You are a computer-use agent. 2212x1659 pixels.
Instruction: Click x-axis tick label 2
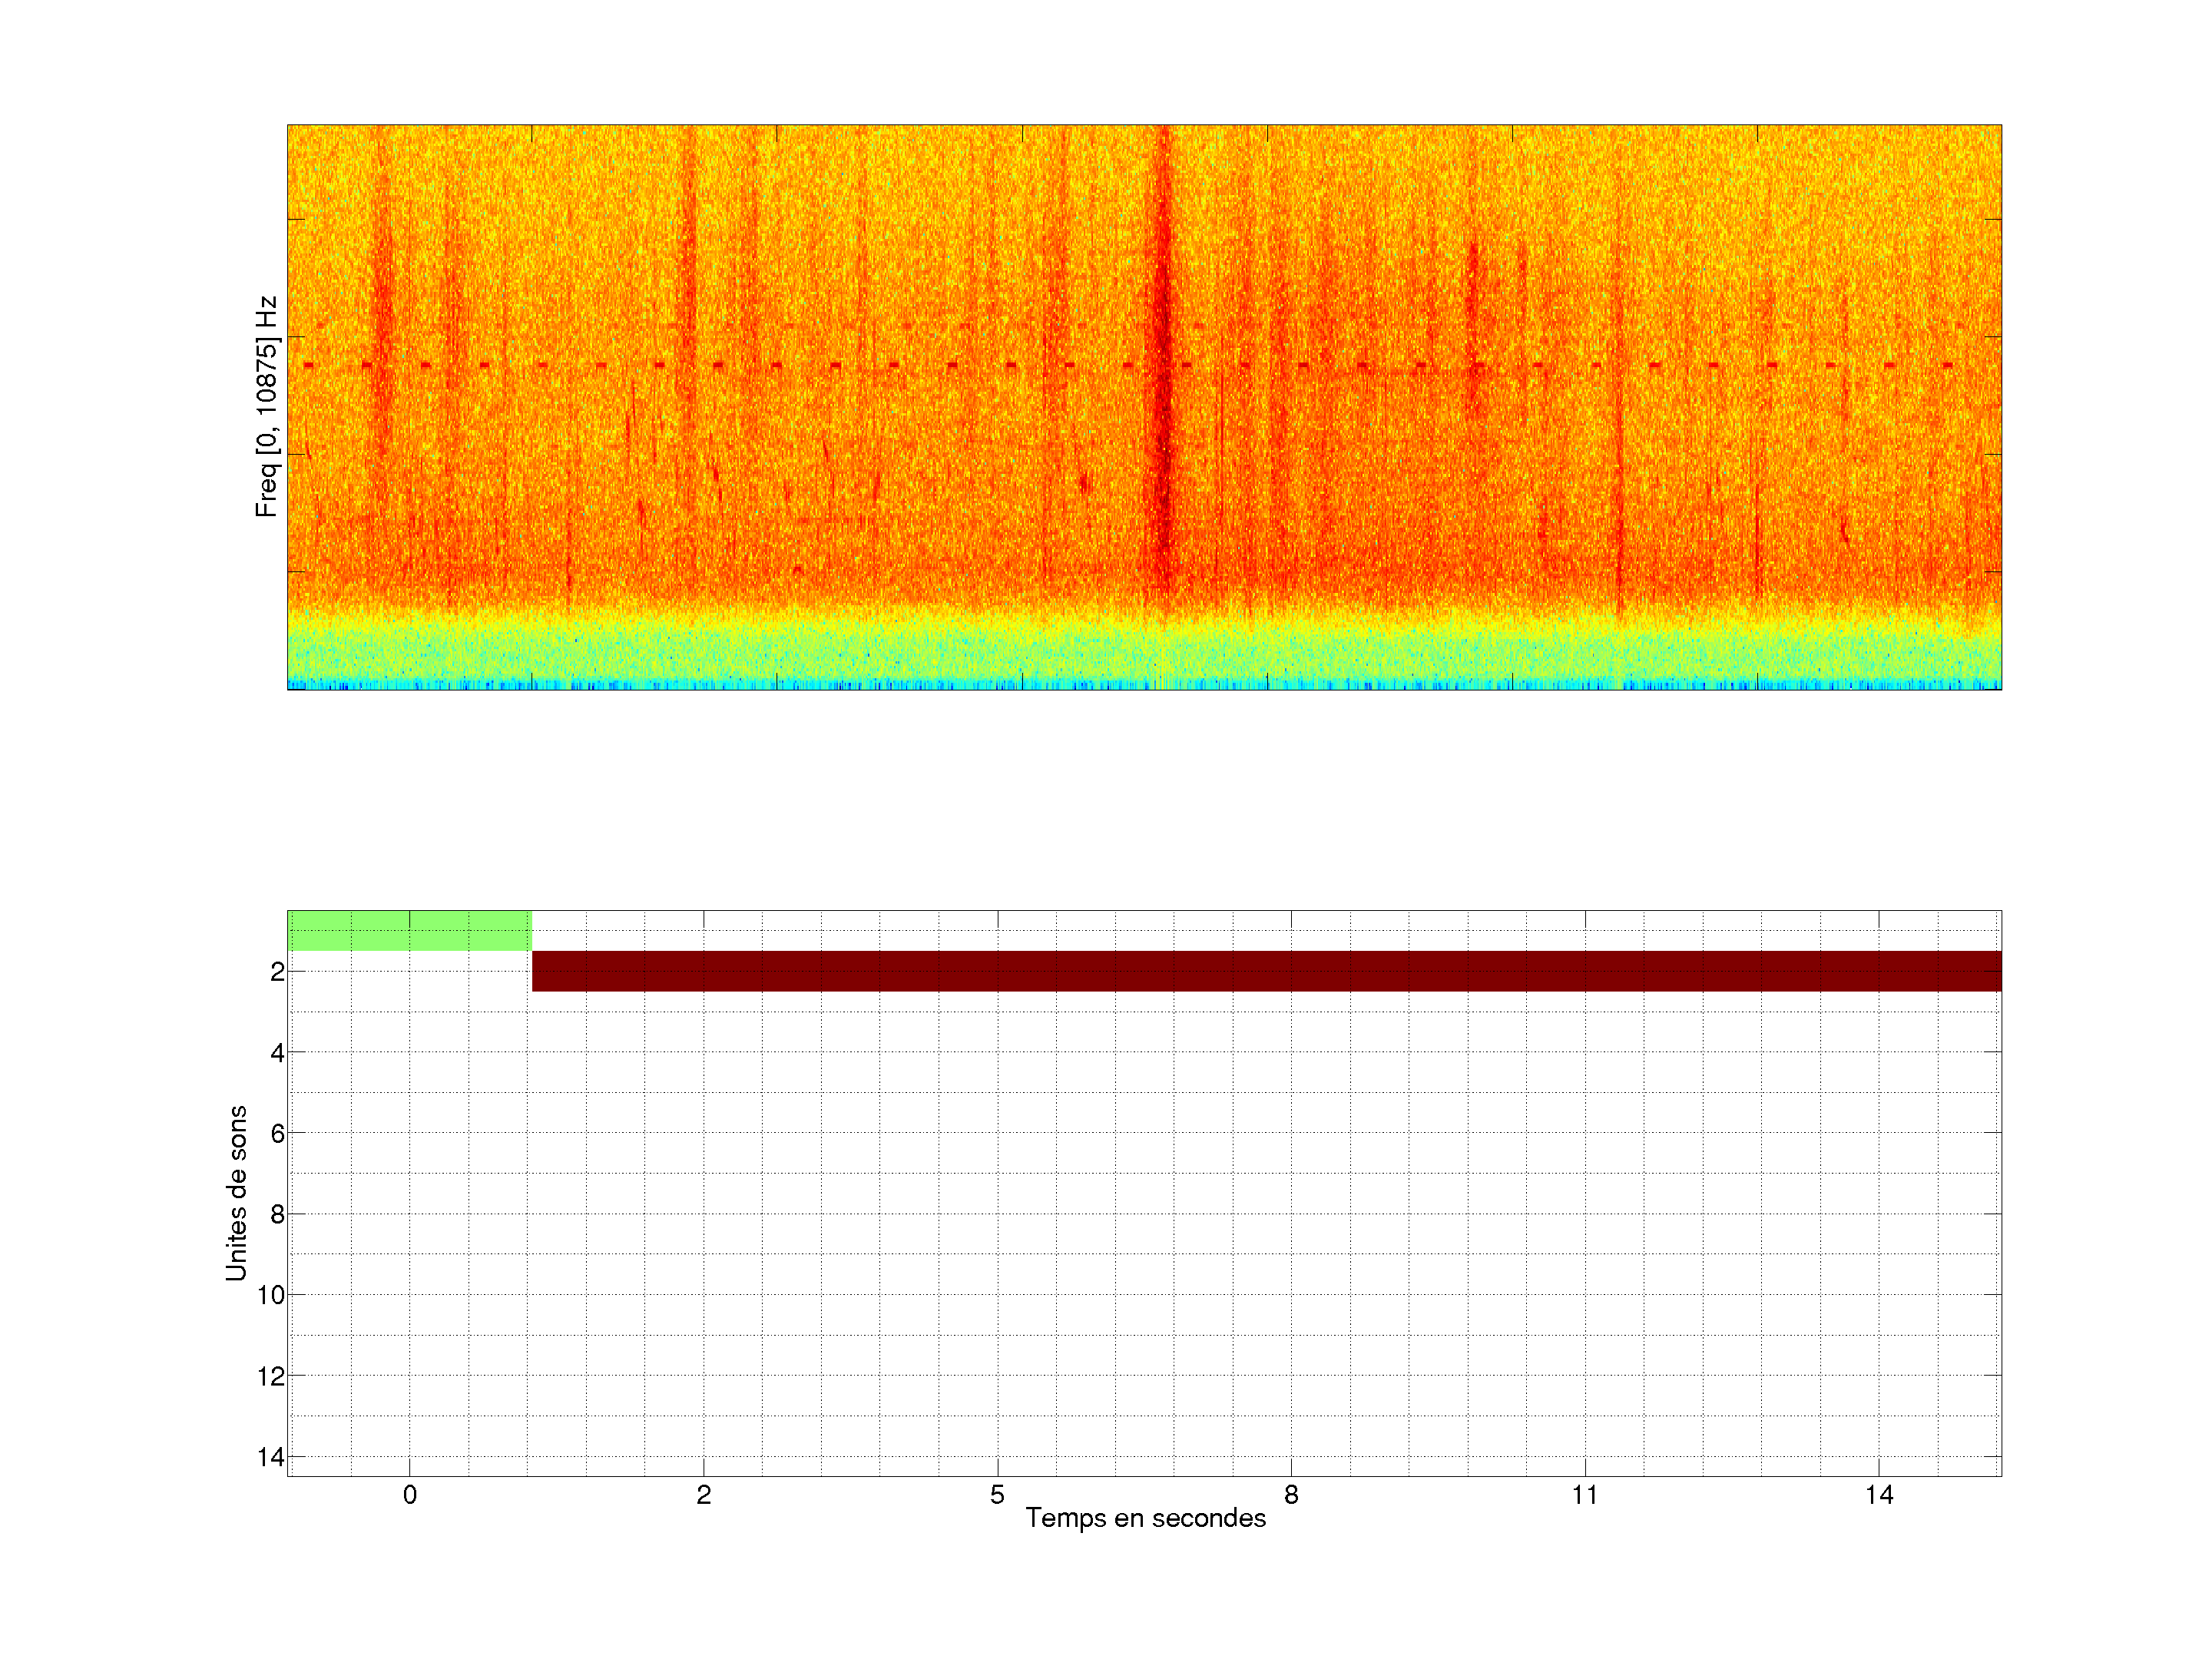703,1495
